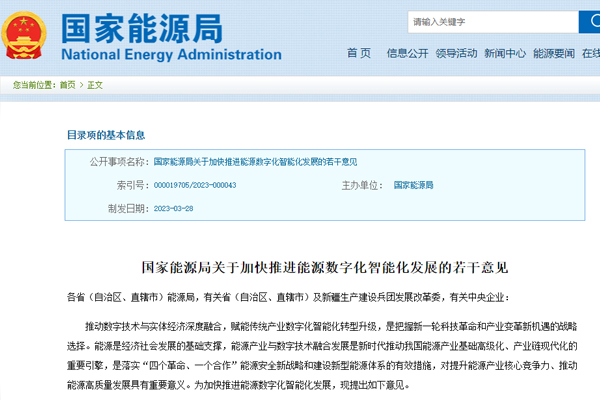The image size is (600, 400).
Task: Focus the keyword search input field
Action: tap(491, 22)
